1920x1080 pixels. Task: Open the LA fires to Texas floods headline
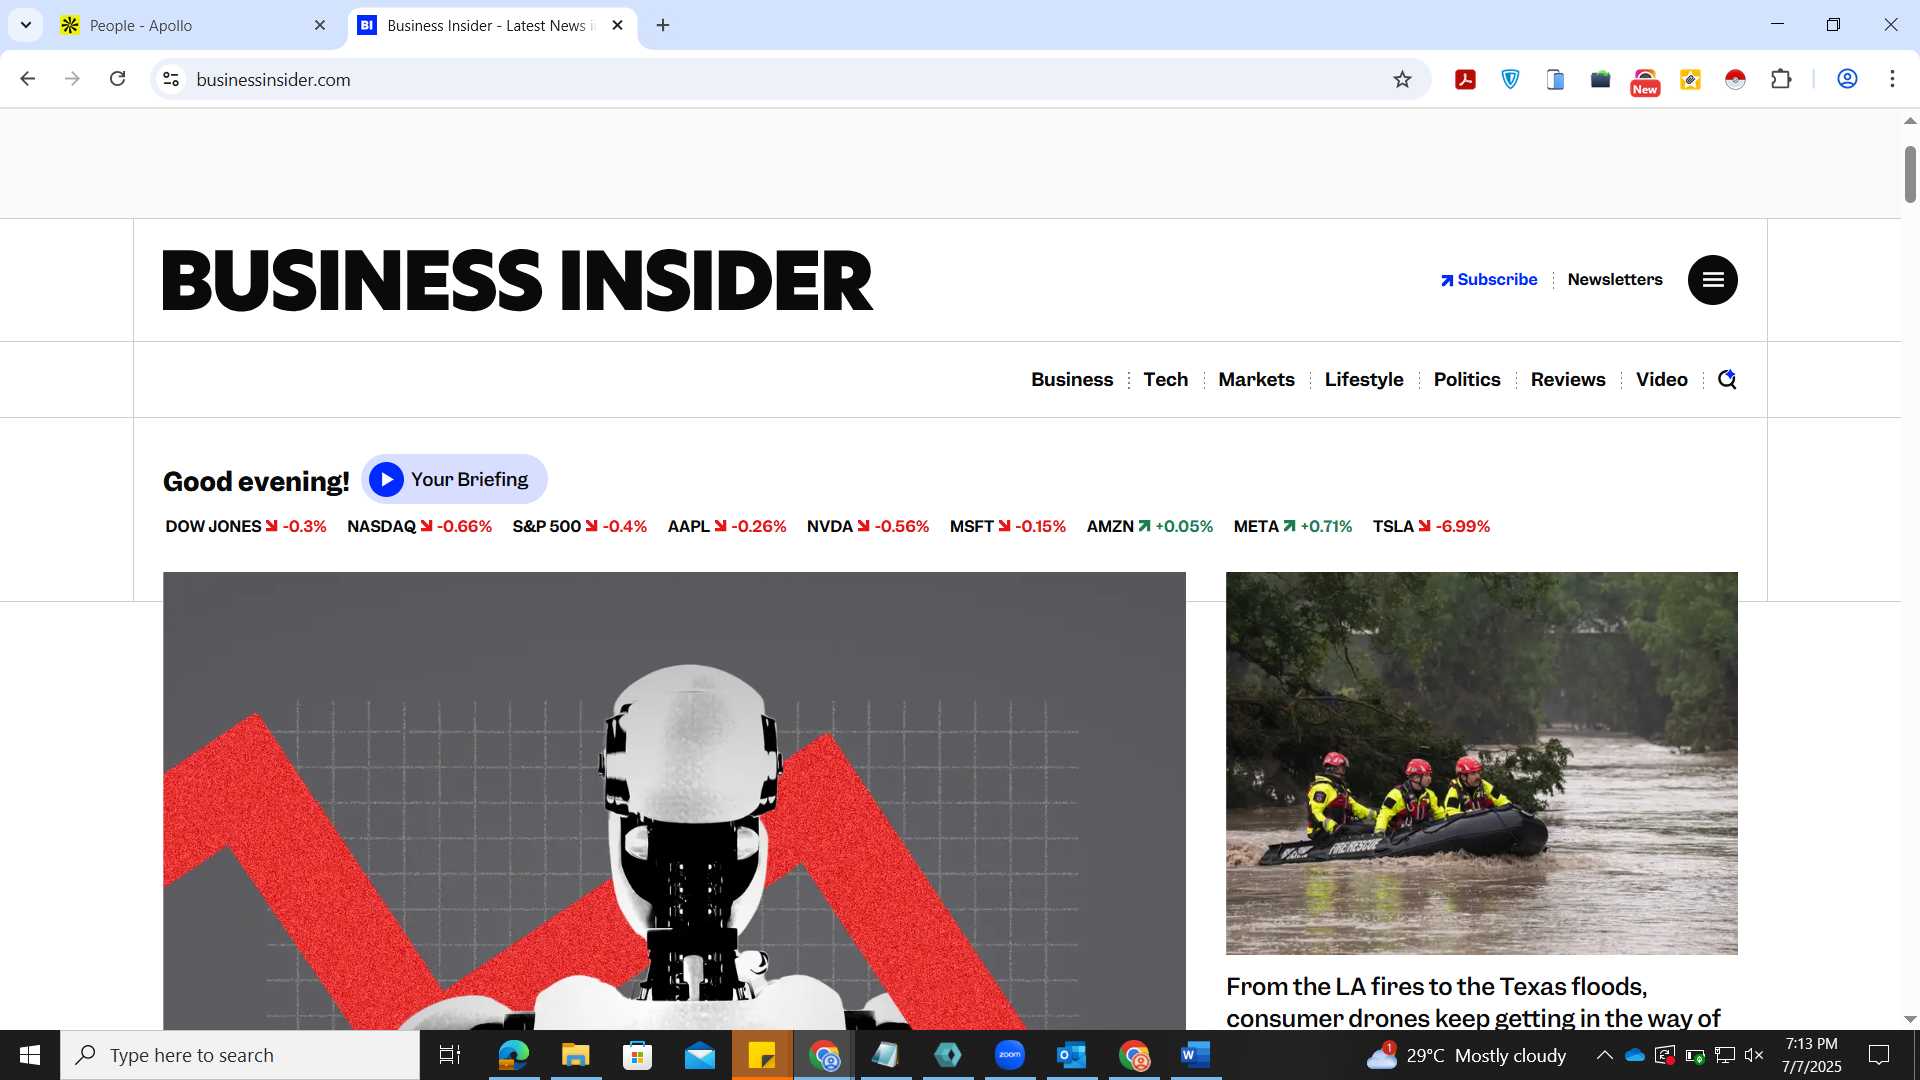tap(1474, 1002)
